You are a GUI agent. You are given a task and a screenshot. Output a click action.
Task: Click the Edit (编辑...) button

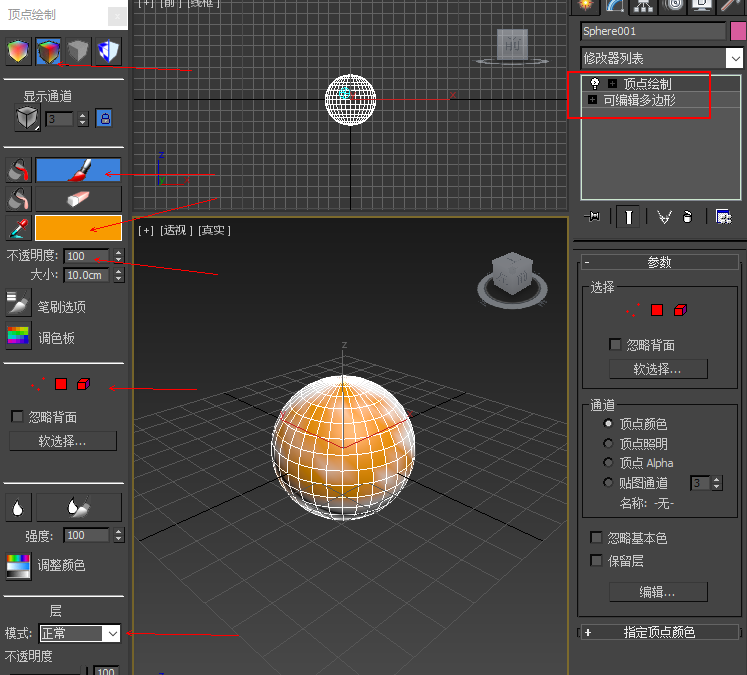click(x=658, y=592)
